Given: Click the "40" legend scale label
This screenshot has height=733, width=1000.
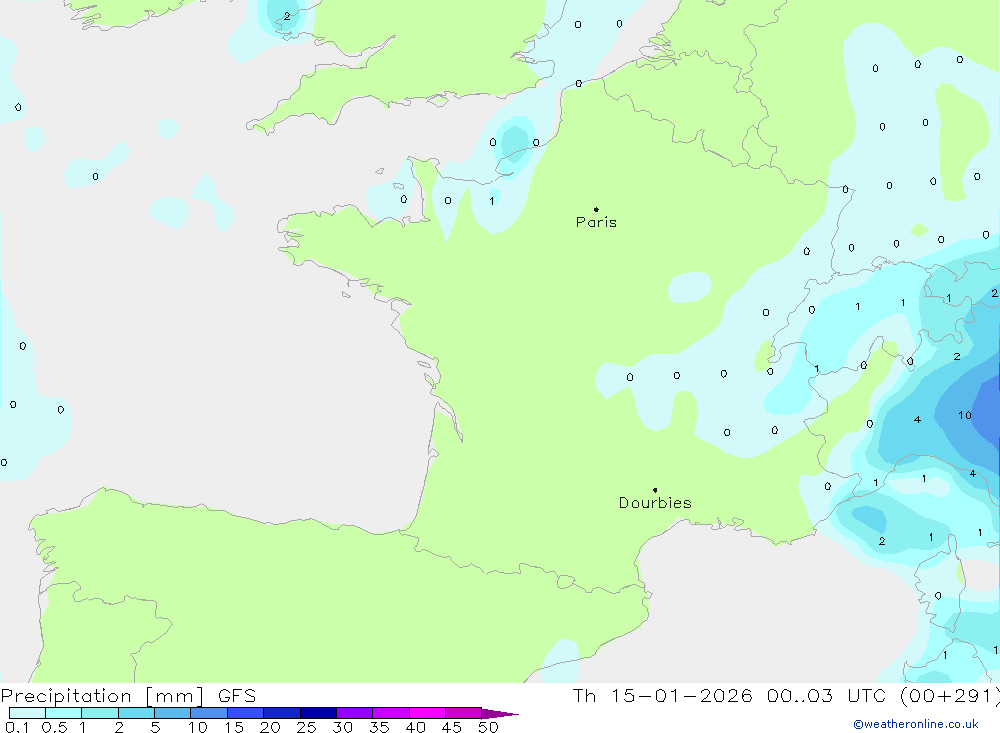Looking at the screenshot, I should 415,727.
